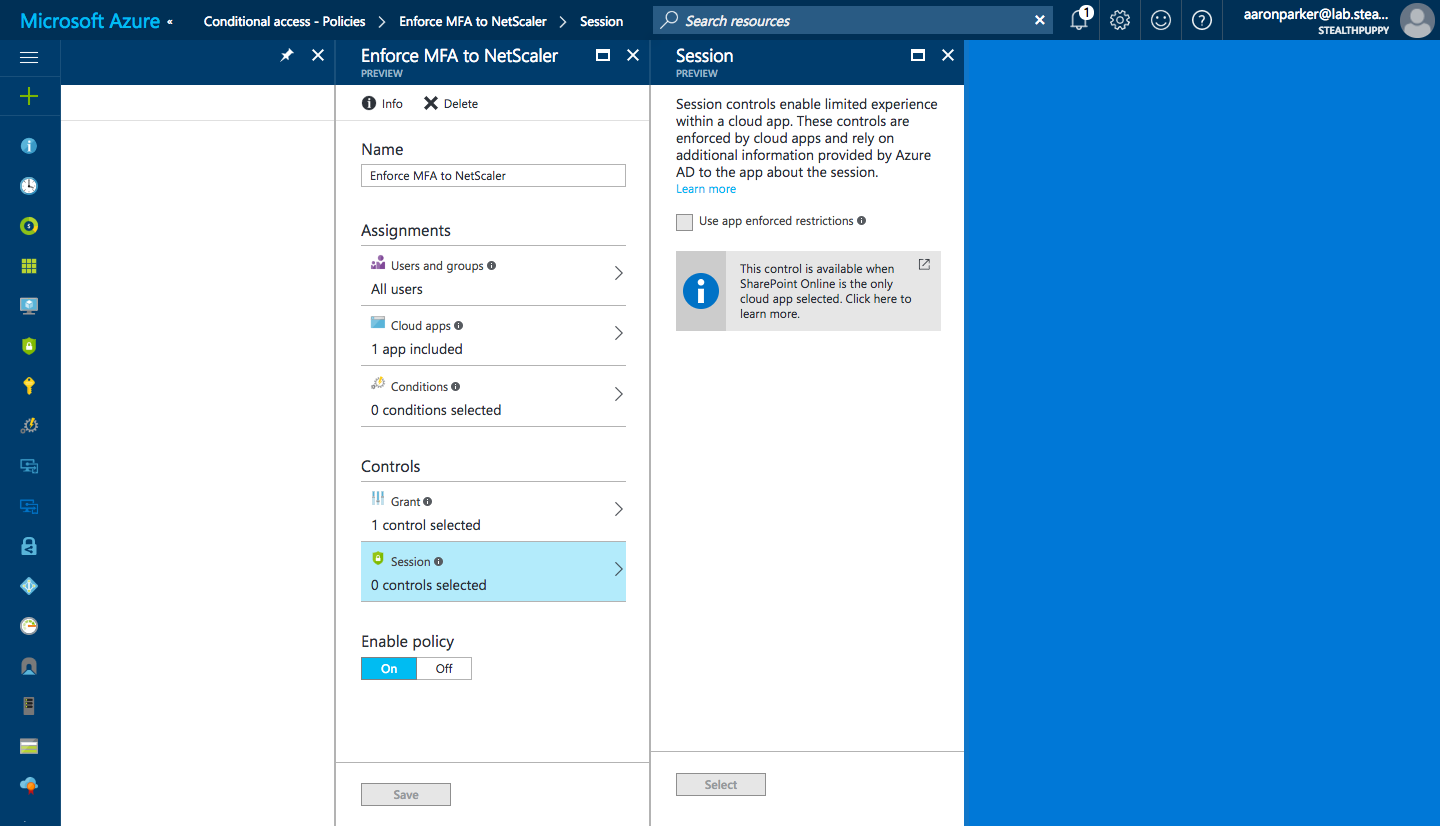The image size is (1440, 826).
Task: Click SharePoint Online info message box
Action: point(808,291)
